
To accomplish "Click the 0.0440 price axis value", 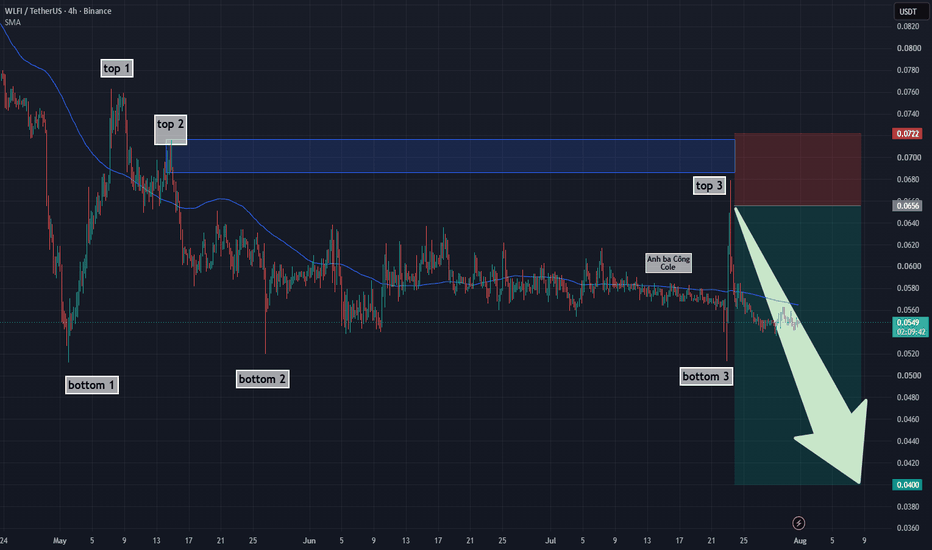I will tap(908, 441).
